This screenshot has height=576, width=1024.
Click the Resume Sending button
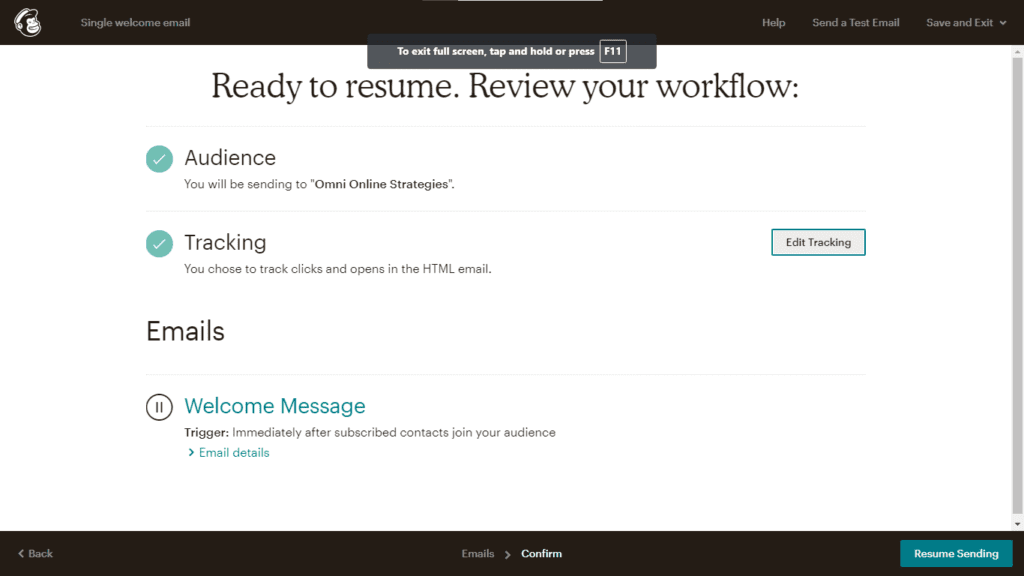click(x=956, y=554)
